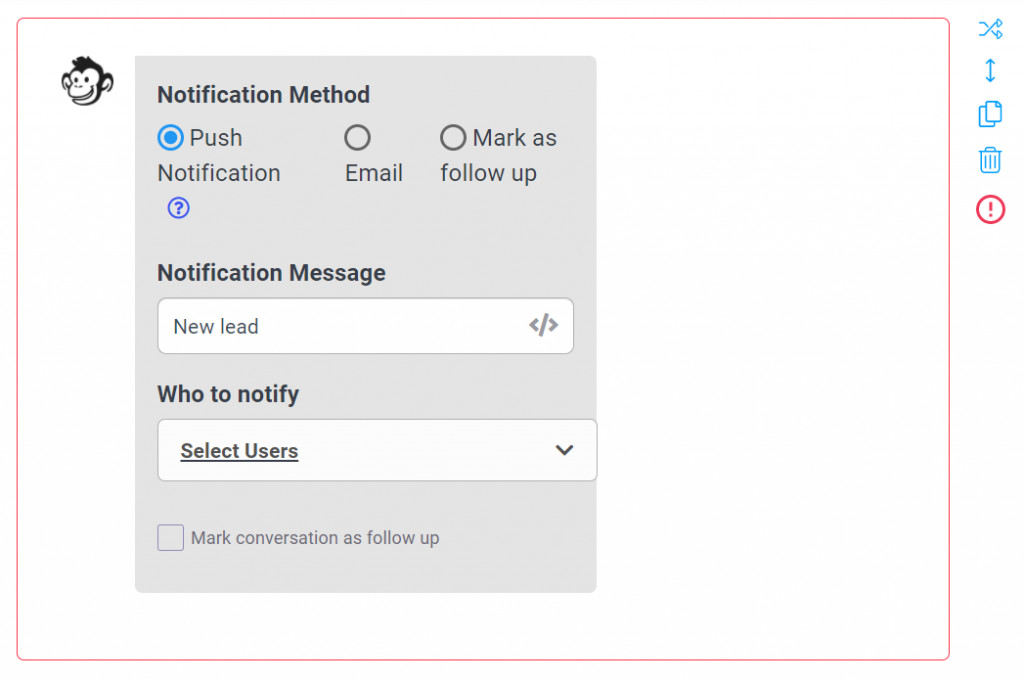The width and height of the screenshot is (1024, 681).
Task: Click the red error warning icon
Action: (x=990, y=209)
